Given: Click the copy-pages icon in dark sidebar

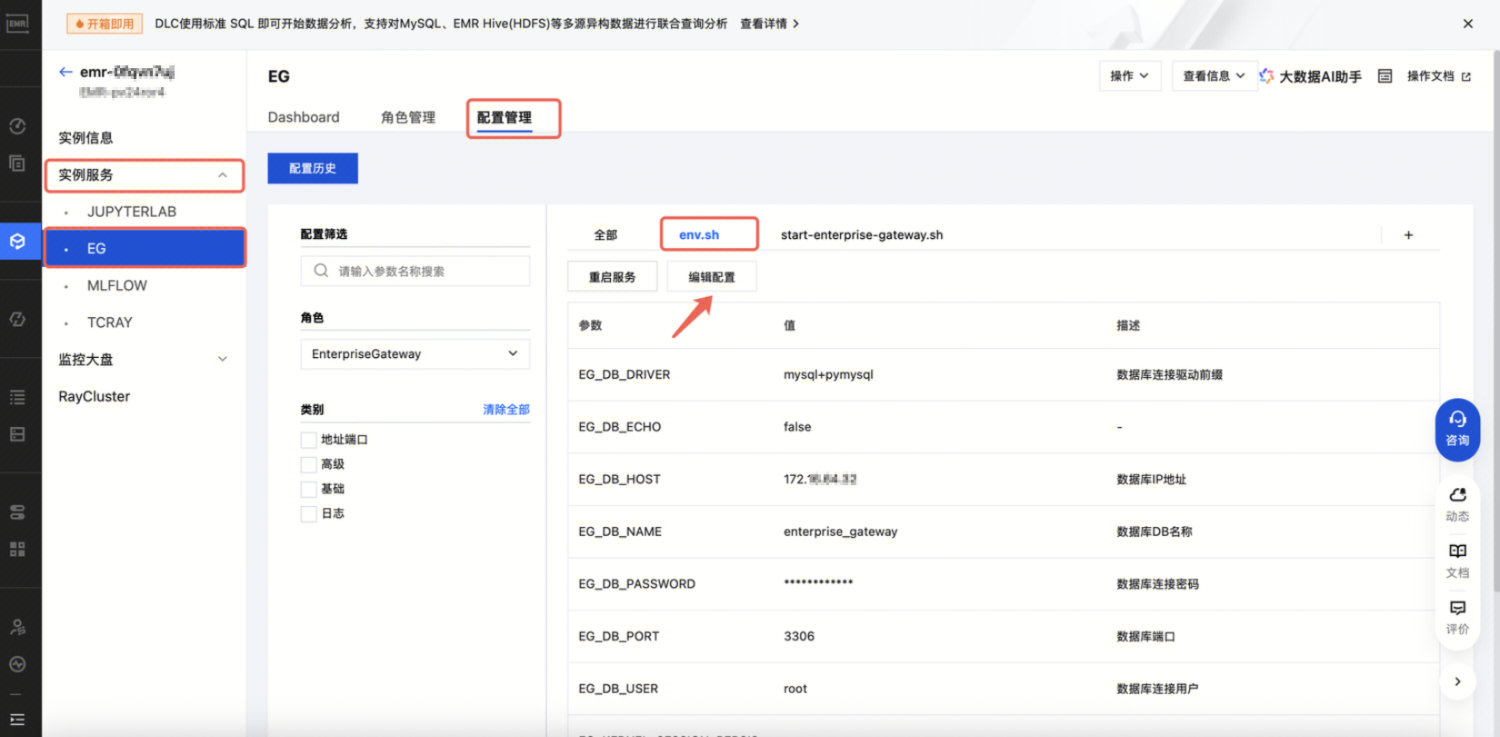Looking at the screenshot, I should 17,163.
